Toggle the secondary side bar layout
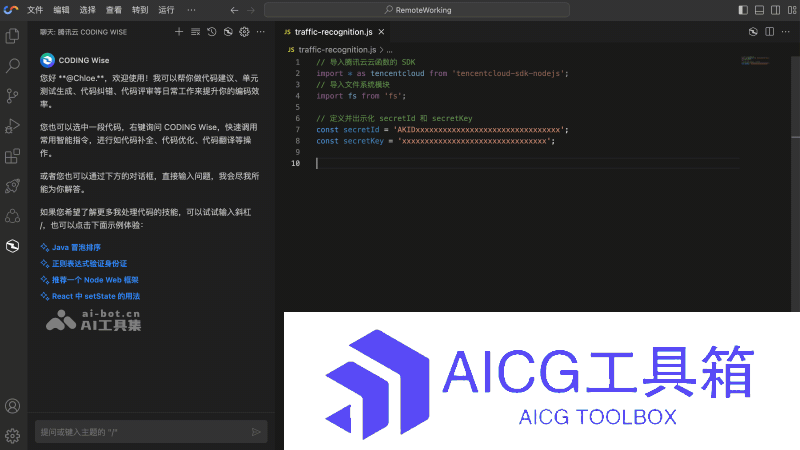800x450 pixels. (776, 10)
